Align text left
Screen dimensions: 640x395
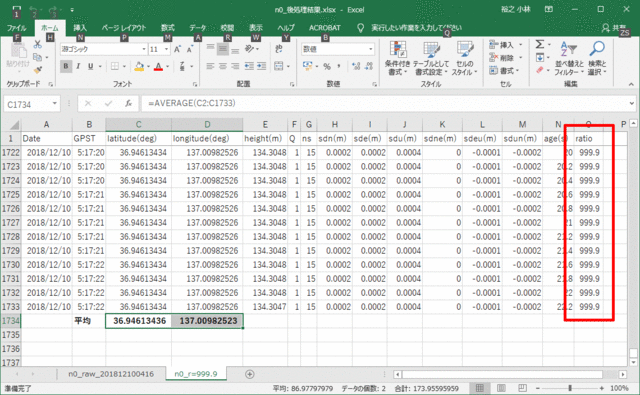pos(210,66)
